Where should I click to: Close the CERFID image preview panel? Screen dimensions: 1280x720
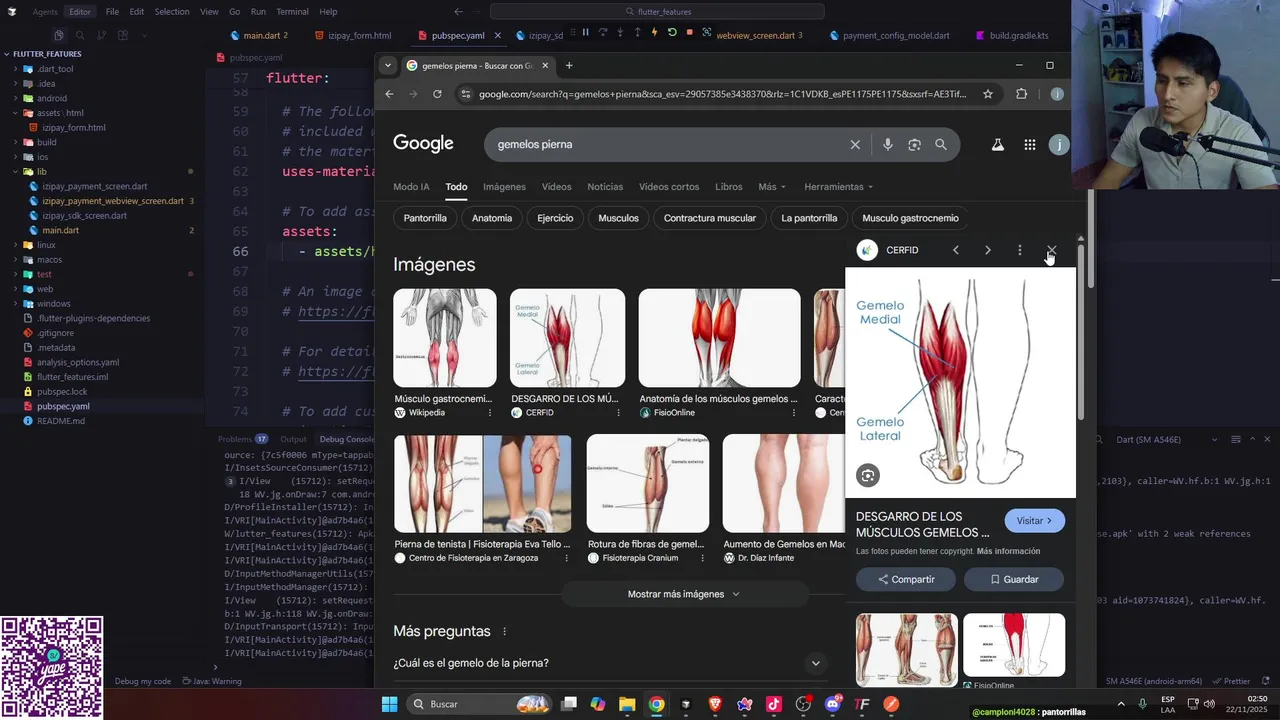(x=1051, y=250)
